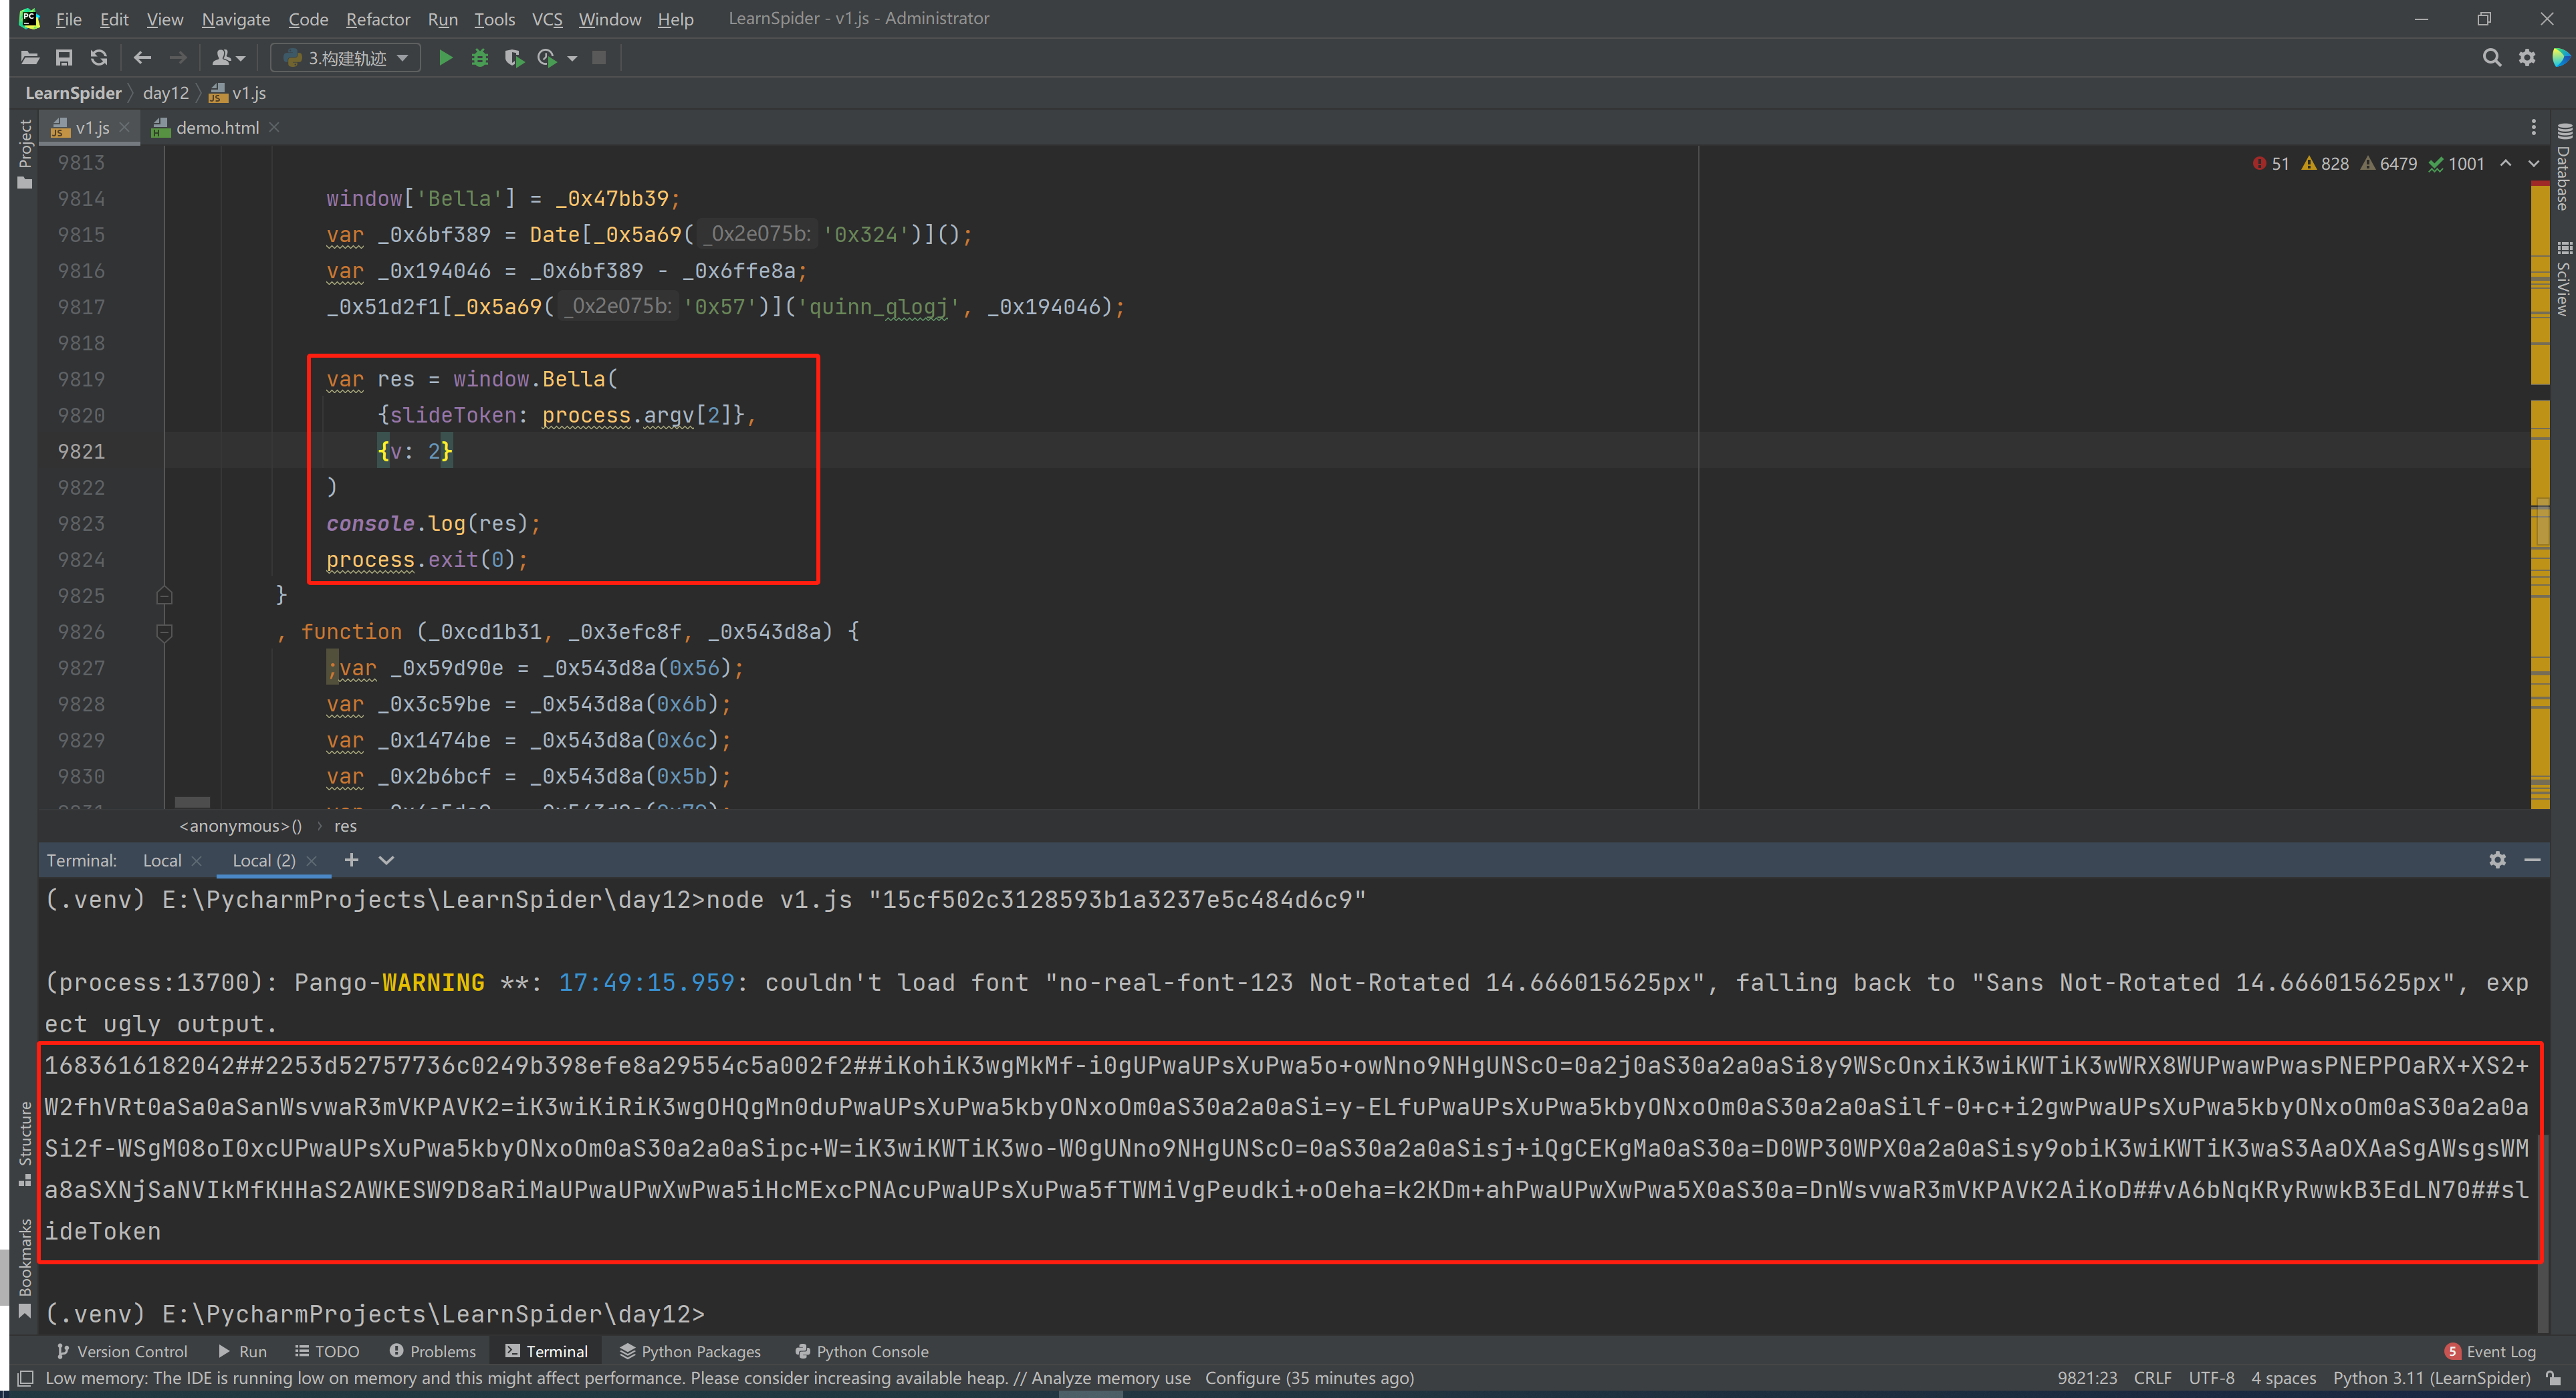Change indent setting 4 spaces

[x=2283, y=1378]
